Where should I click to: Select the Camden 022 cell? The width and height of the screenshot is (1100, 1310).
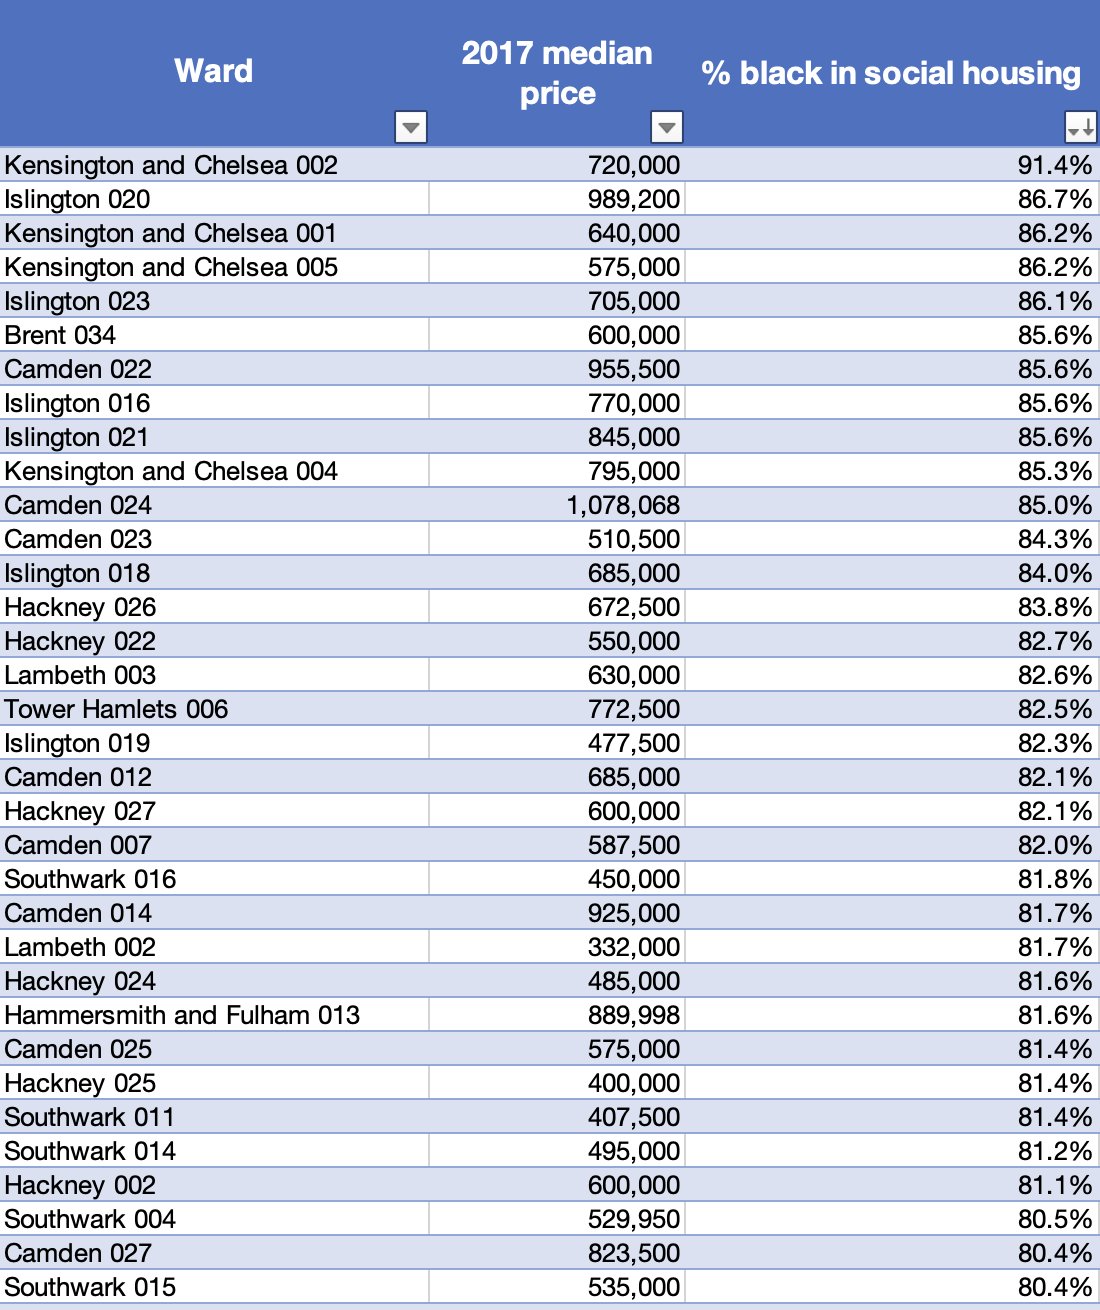click(214, 369)
